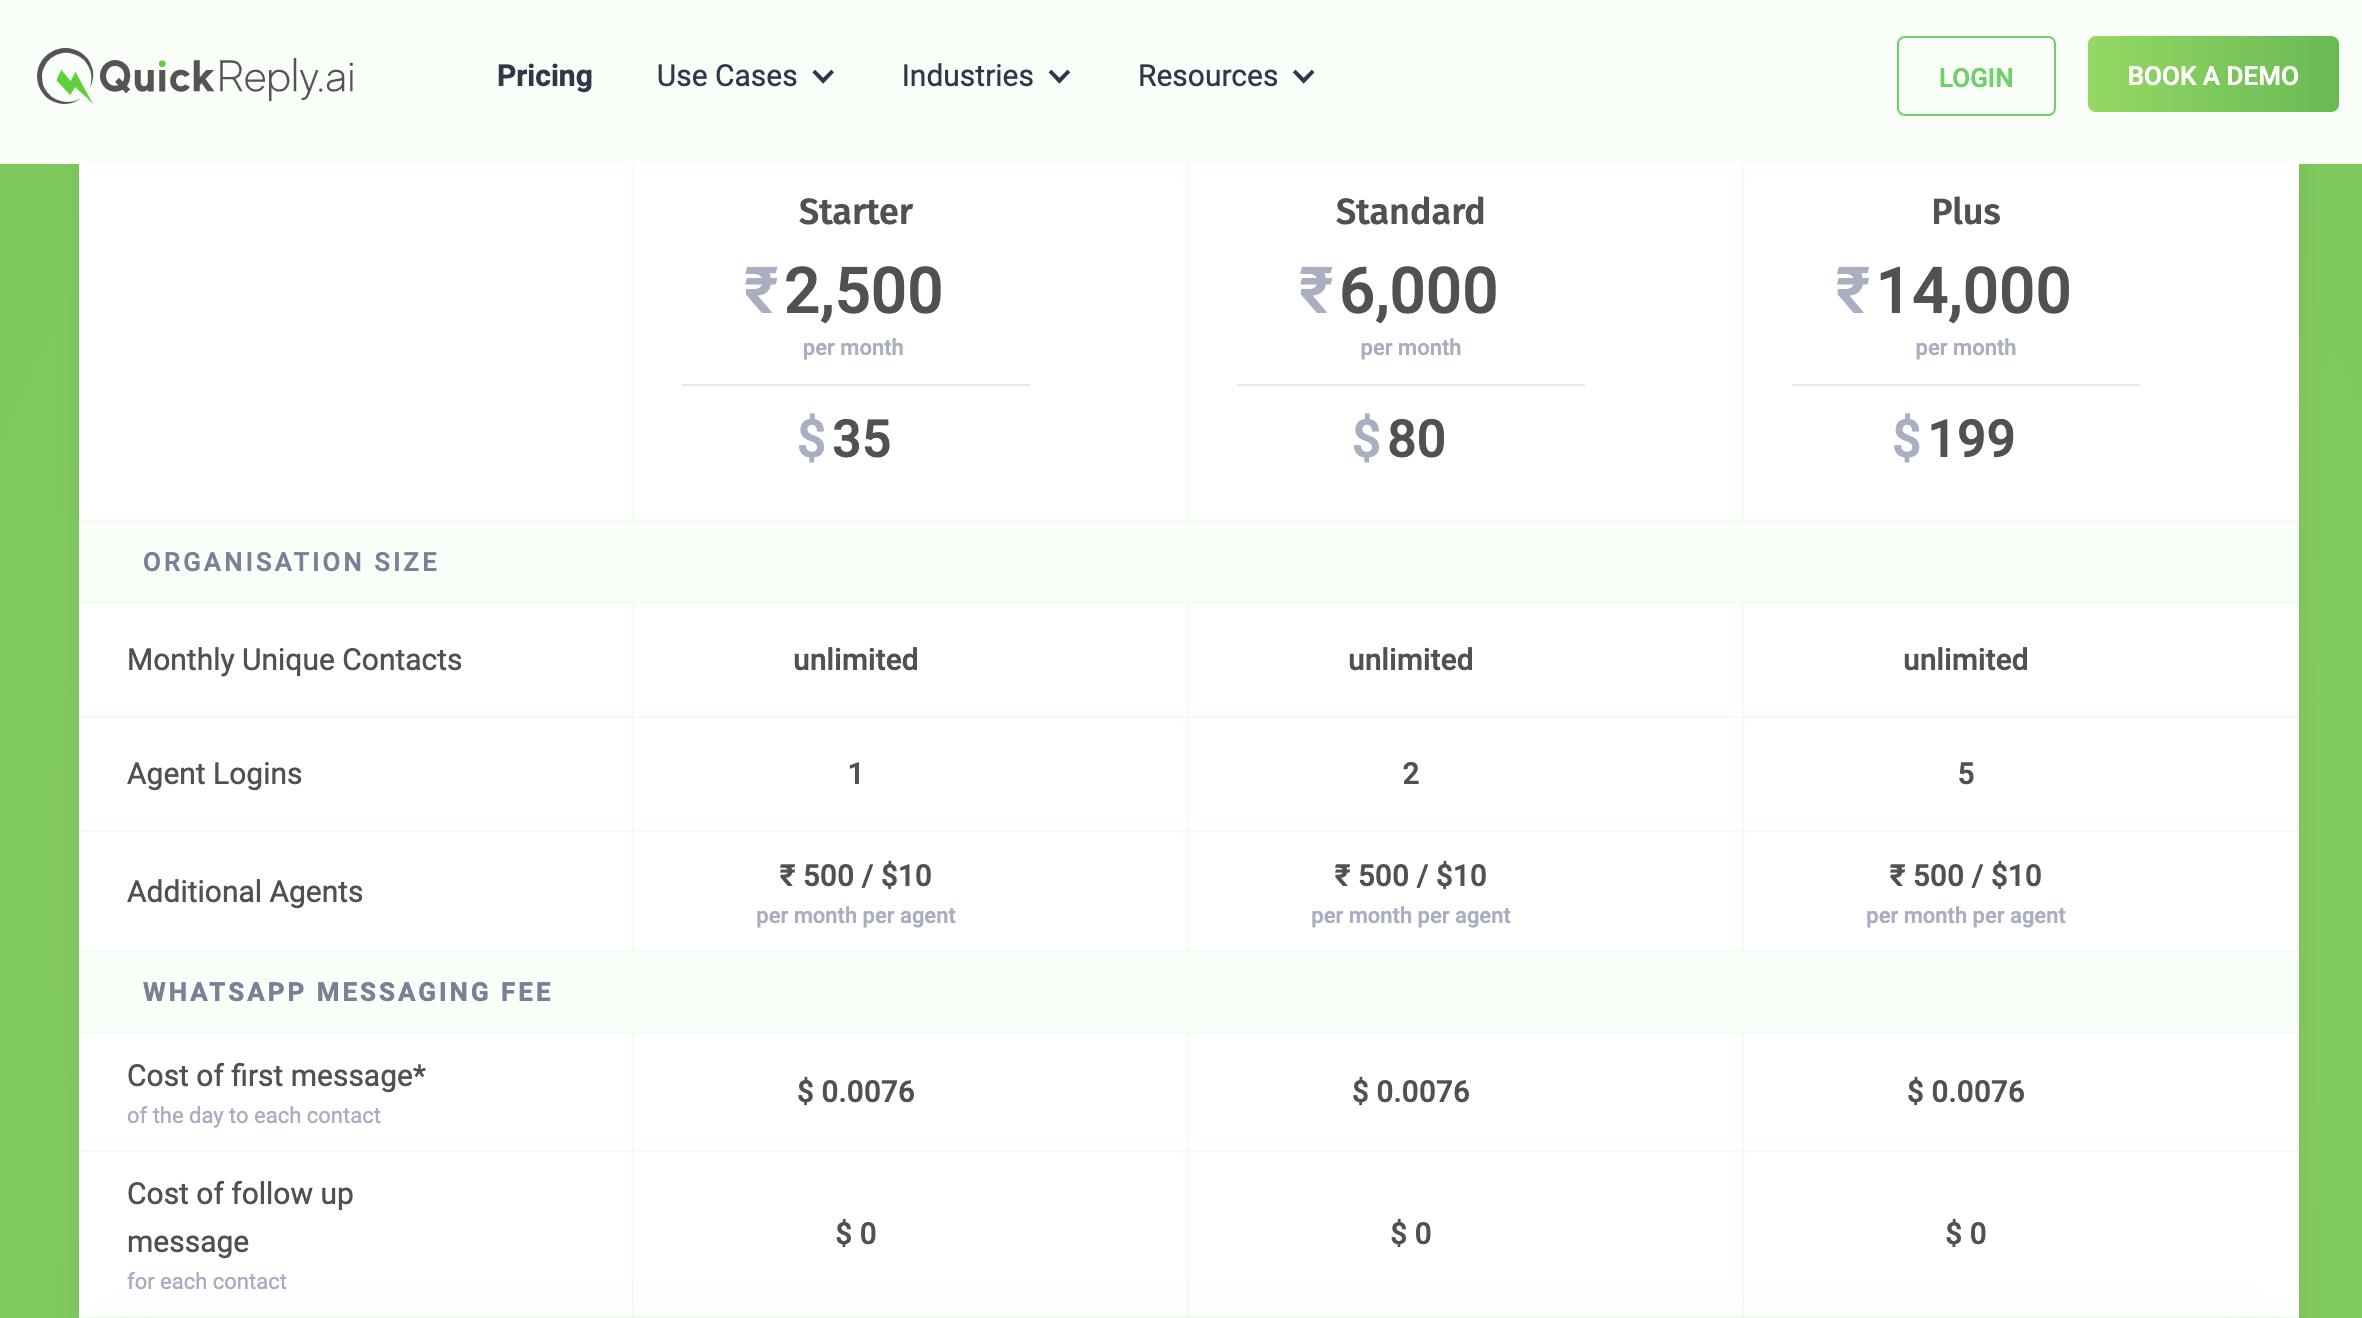Open the Pricing menu item
The height and width of the screenshot is (1318, 2362).
(544, 76)
